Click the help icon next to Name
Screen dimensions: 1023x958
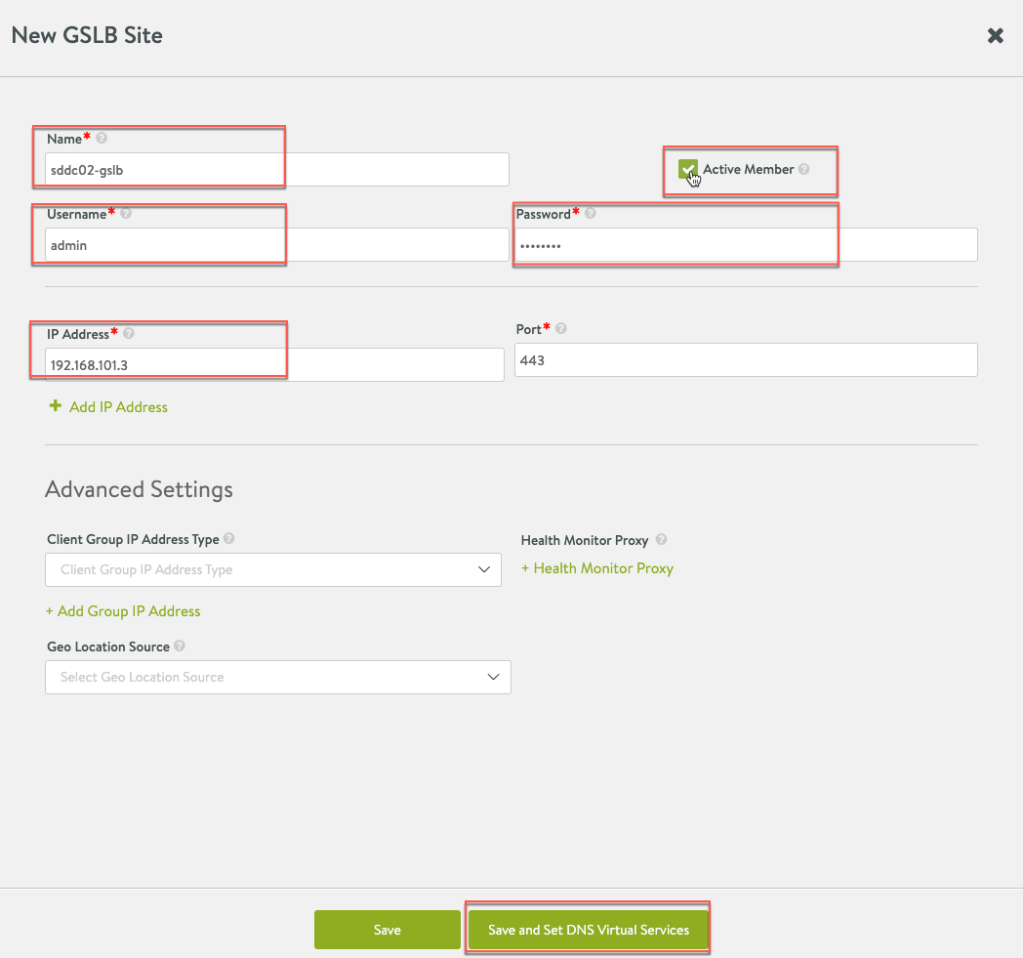(102, 138)
